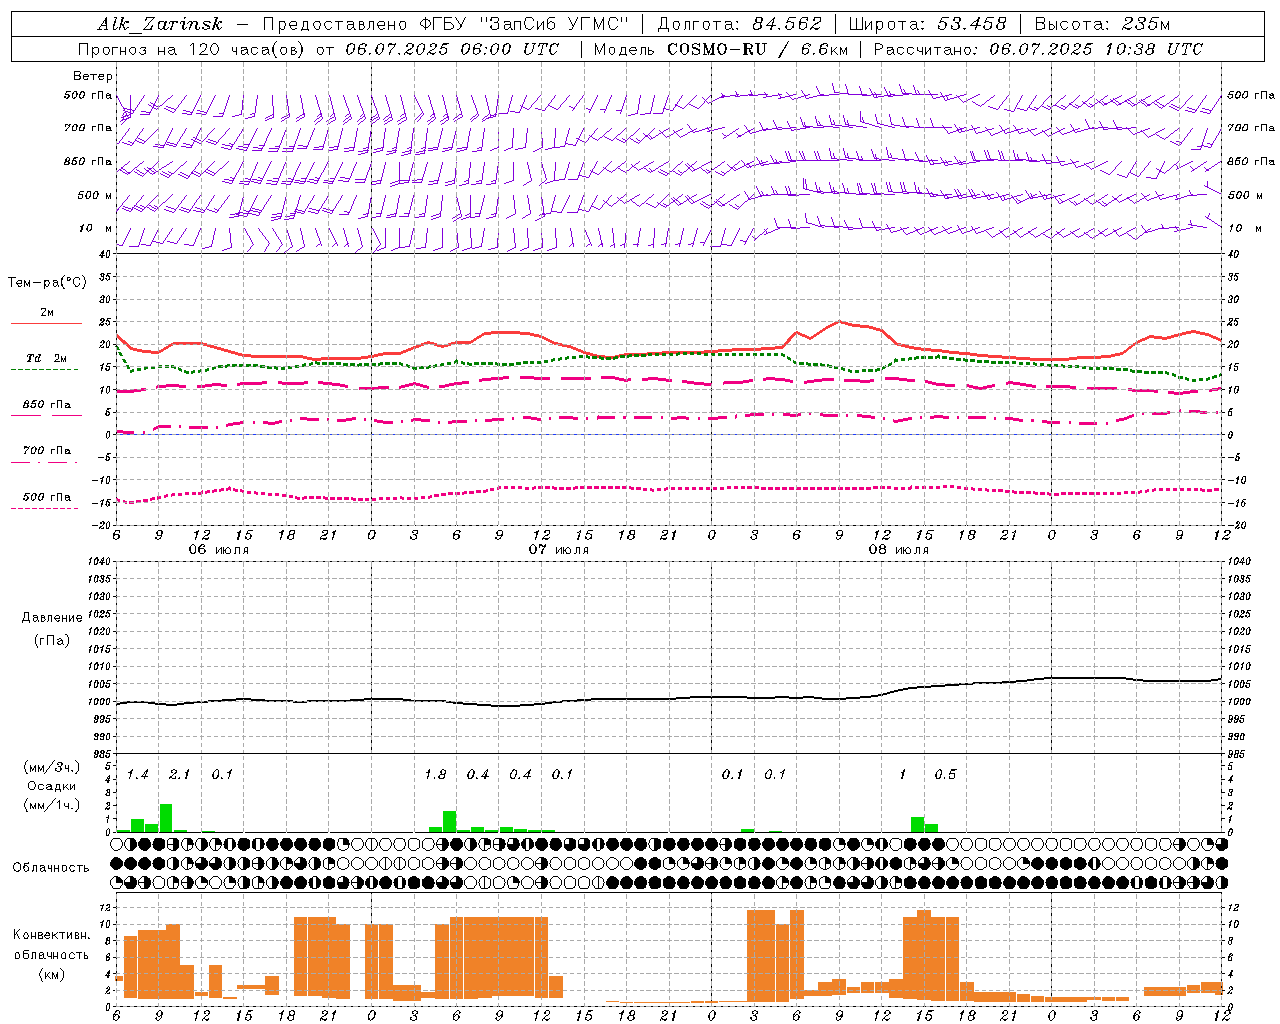Viewport: 1280px width, 1024px height.
Task: Click the elevation text Высота: 235м
Action: 1102,24
